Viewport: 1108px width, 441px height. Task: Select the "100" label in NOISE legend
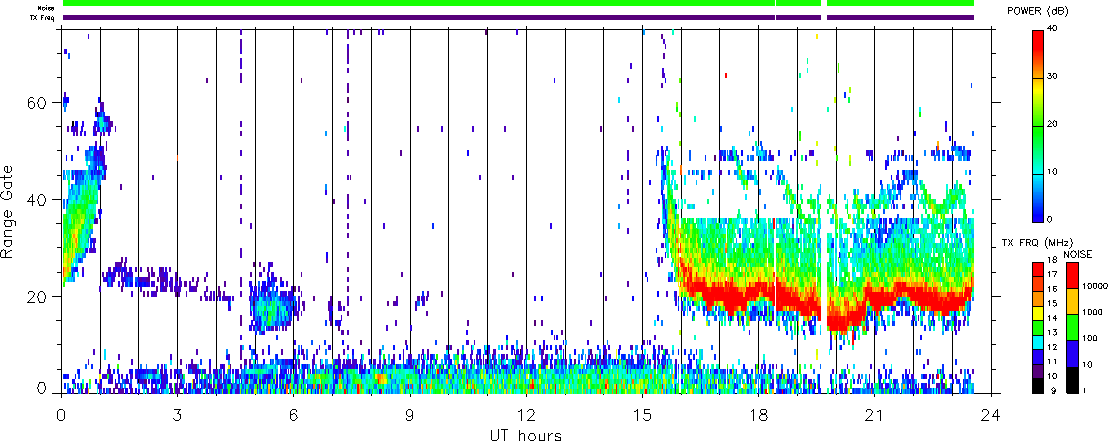point(1090,339)
